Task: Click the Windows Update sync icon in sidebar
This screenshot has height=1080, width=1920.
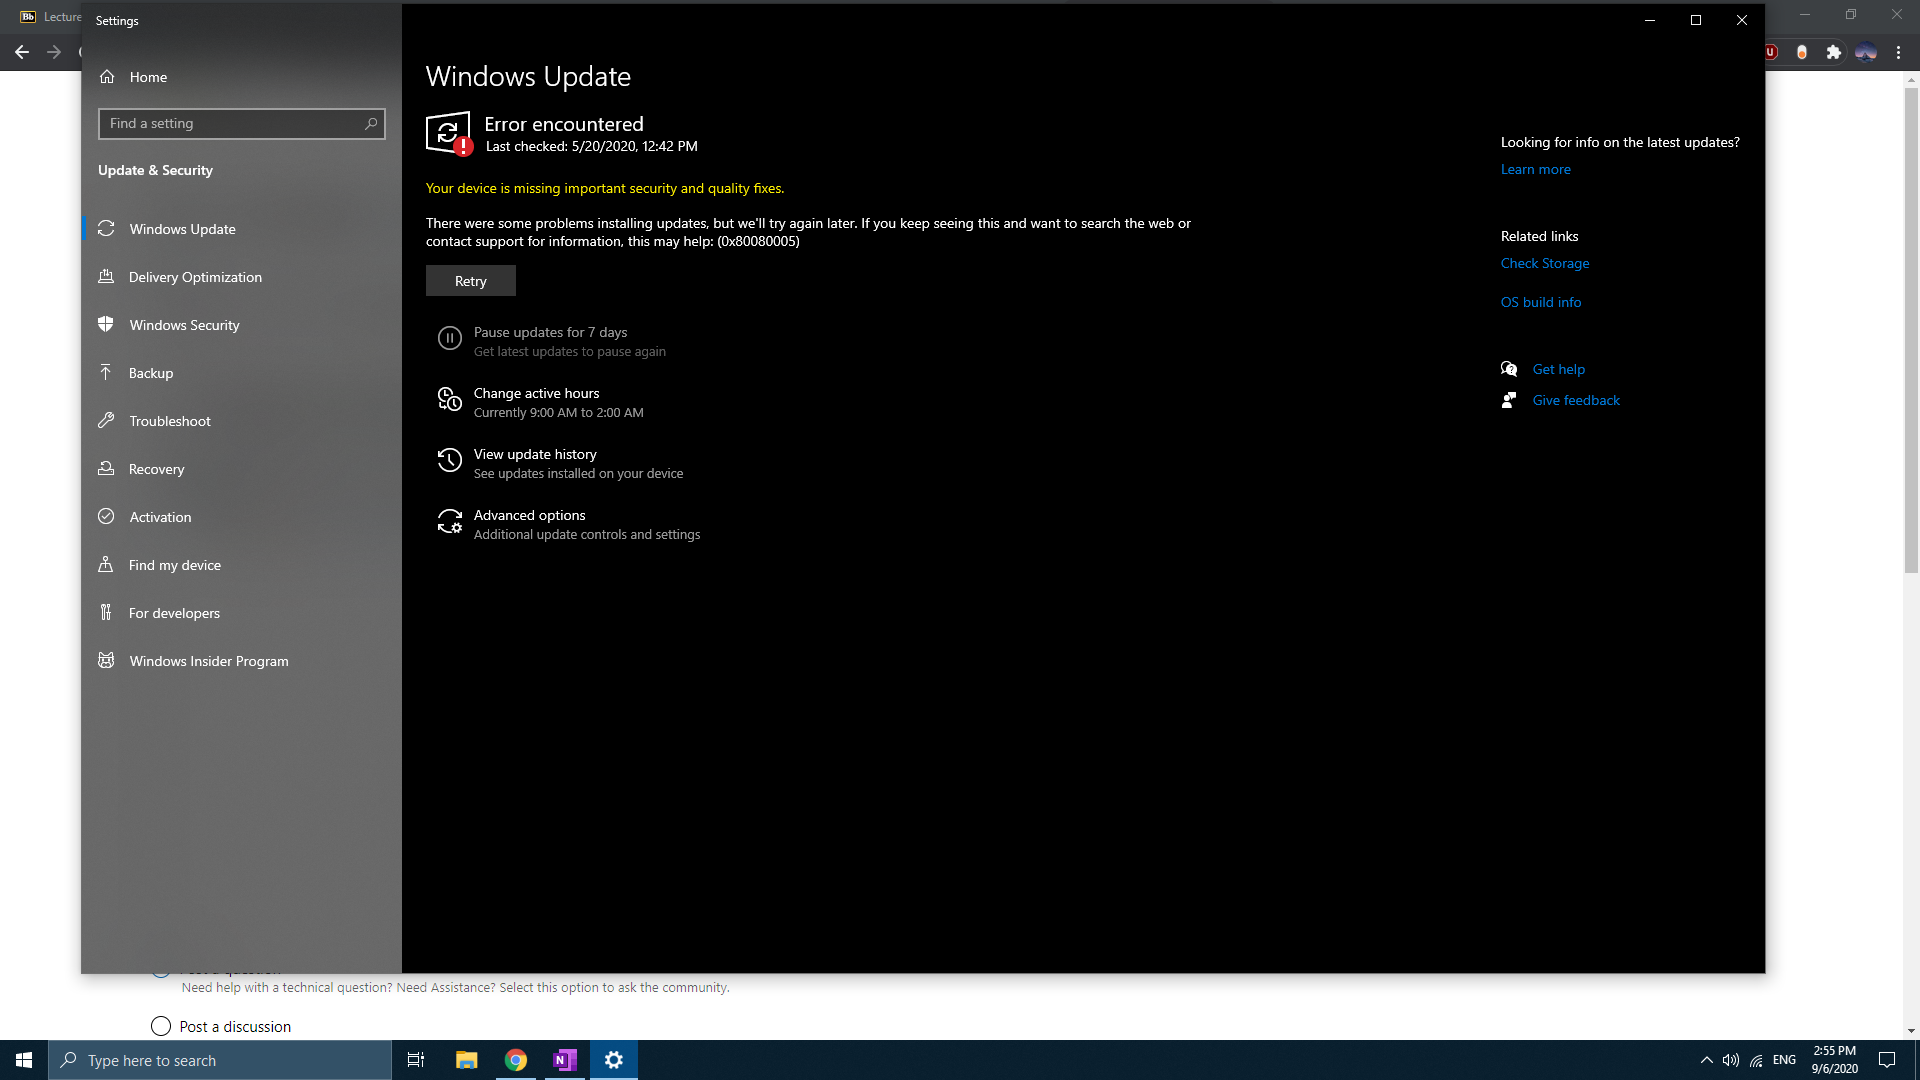Action: tap(106, 229)
